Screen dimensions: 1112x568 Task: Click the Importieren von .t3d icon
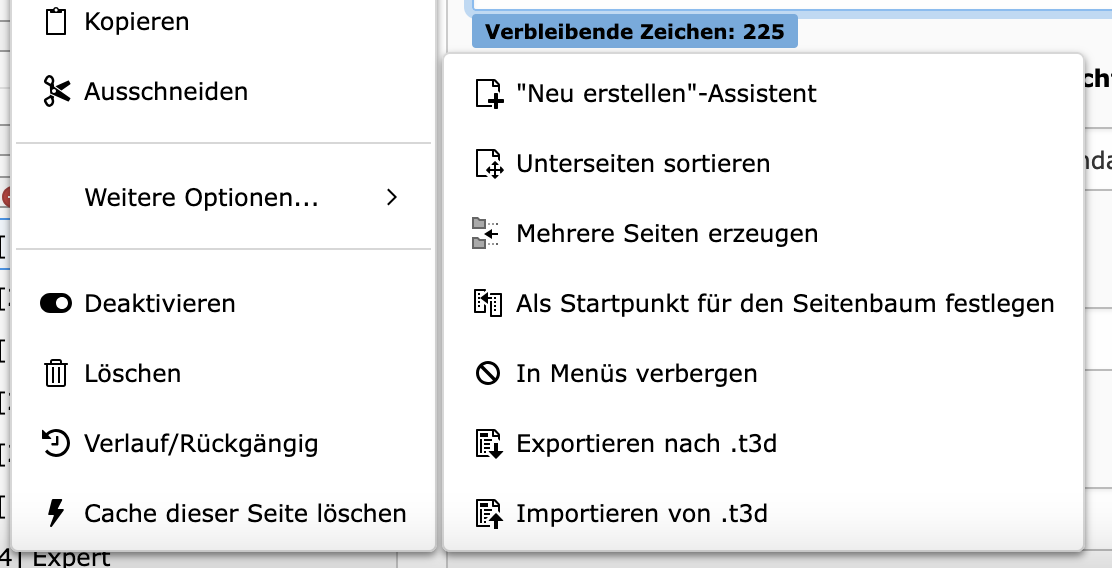click(x=489, y=513)
